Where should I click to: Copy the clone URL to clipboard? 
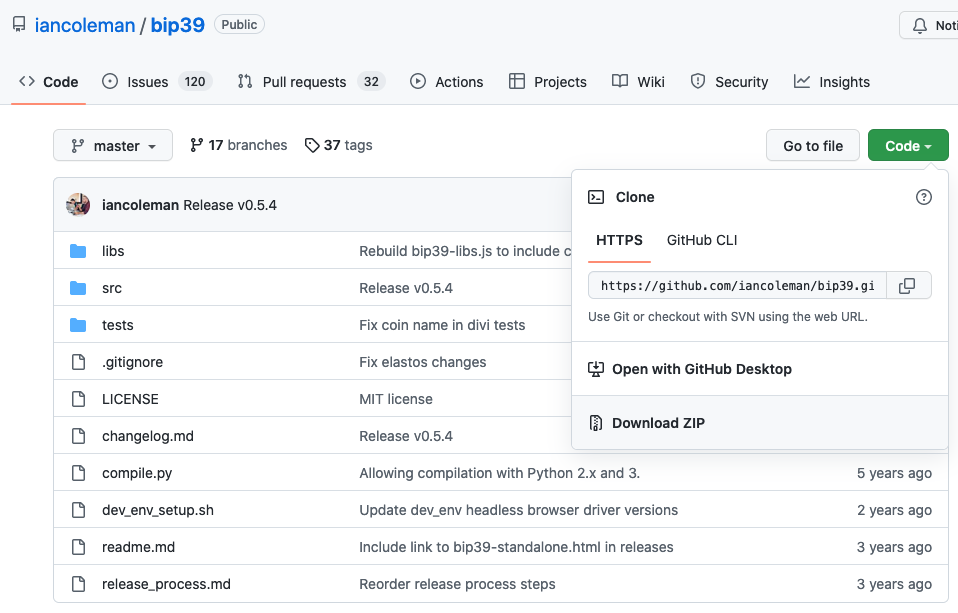[909, 285]
